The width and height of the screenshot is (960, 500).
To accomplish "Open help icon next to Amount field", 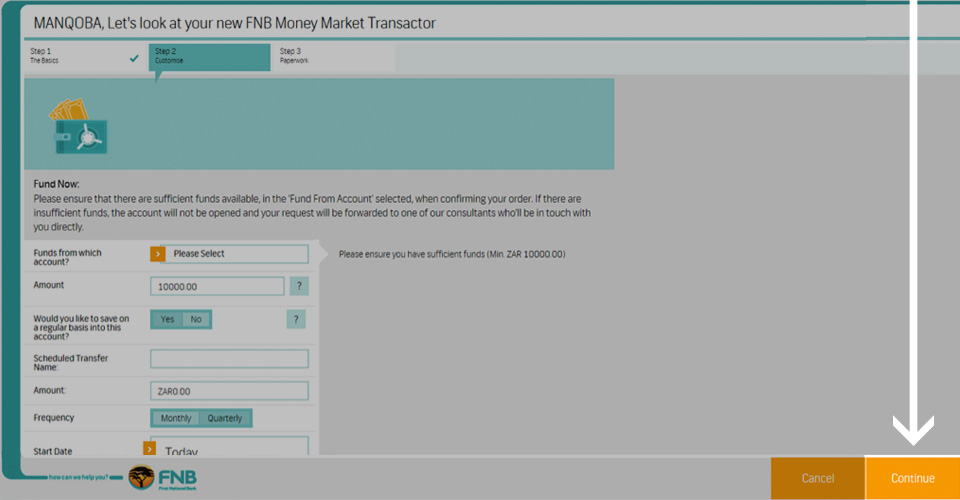I will pos(299,286).
